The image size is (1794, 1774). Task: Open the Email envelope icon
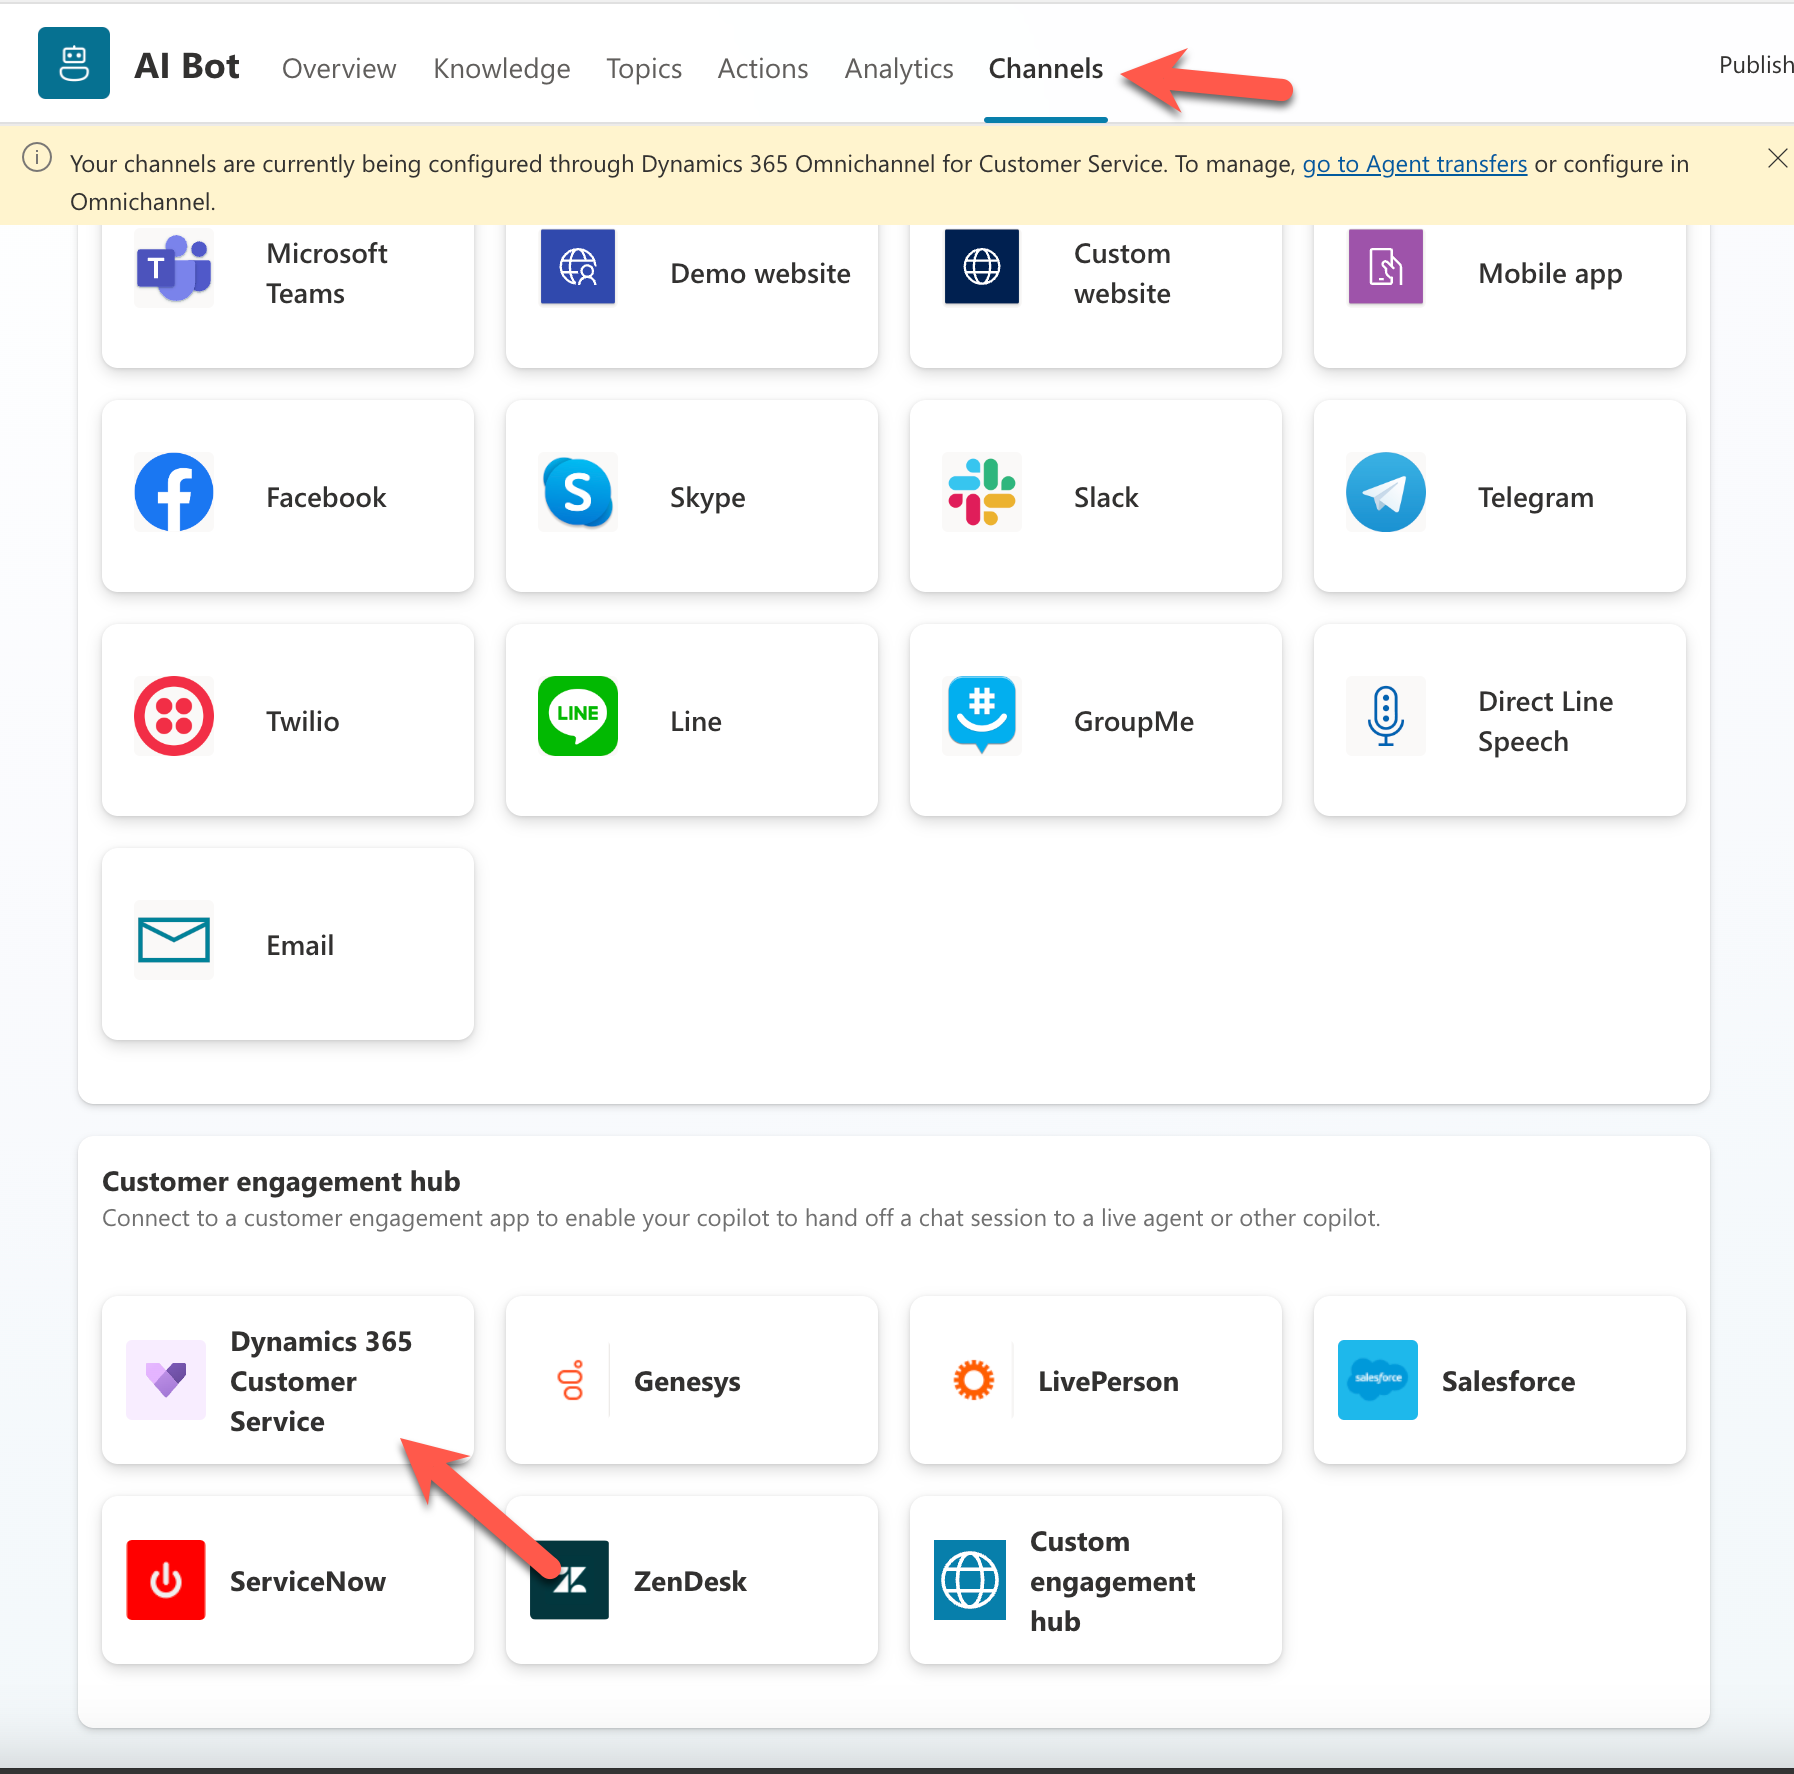click(174, 940)
